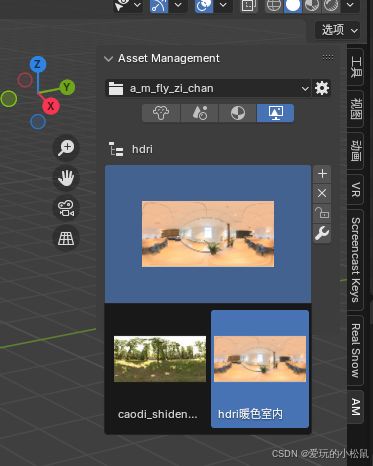
Task: Switch to rendered viewport shading
Action: pyautogui.click(x=331, y=6)
